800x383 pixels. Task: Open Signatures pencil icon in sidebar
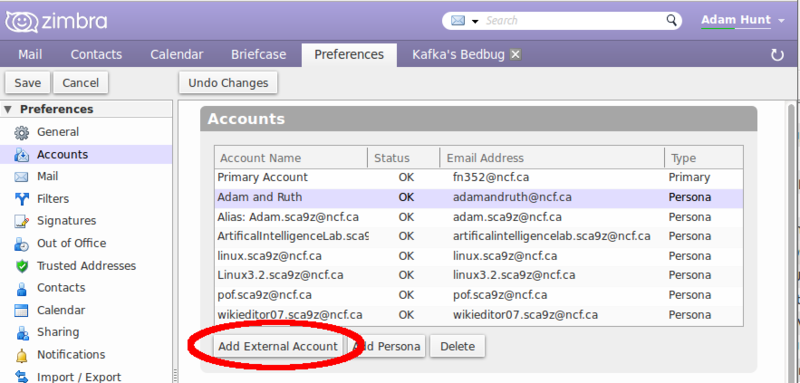(21, 221)
